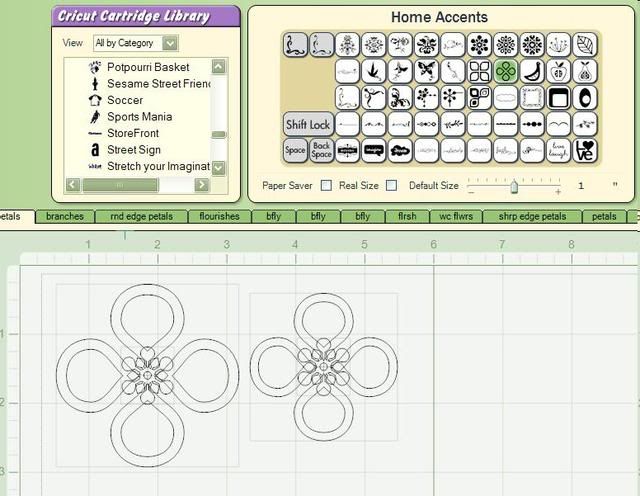Select the swooping bird key
Screen dimensions: 640x496
373,71
